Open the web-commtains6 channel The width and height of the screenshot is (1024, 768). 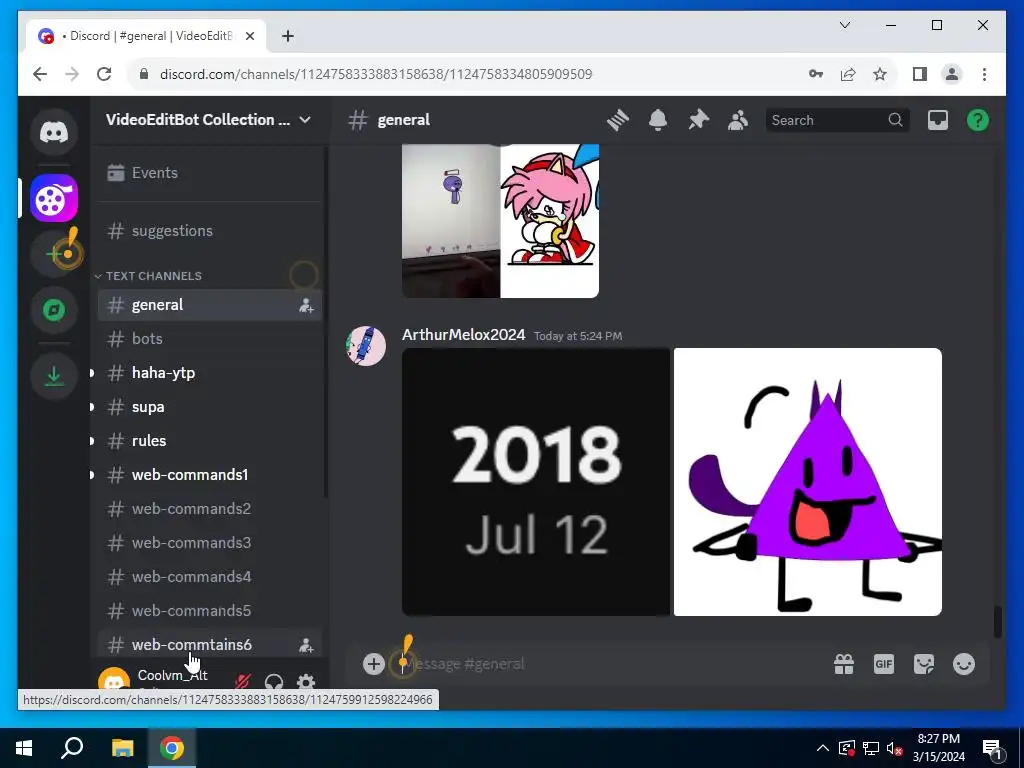click(x=209, y=645)
